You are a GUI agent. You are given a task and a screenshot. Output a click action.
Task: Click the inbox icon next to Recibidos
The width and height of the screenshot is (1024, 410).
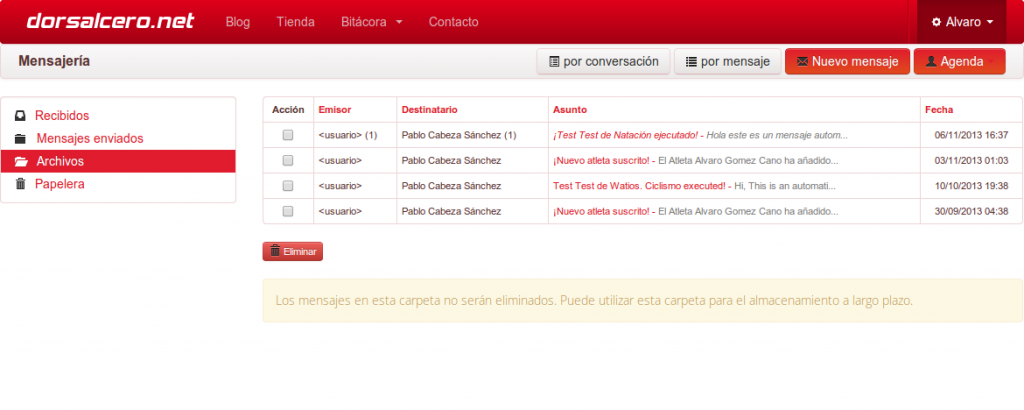point(20,116)
